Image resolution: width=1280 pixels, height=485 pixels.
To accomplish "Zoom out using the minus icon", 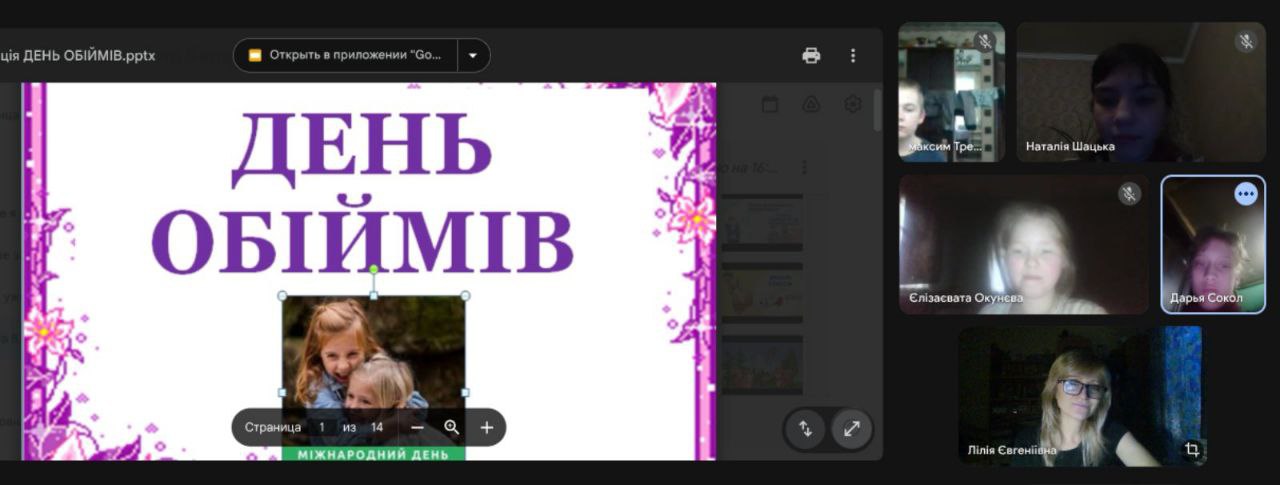I will [x=418, y=427].
